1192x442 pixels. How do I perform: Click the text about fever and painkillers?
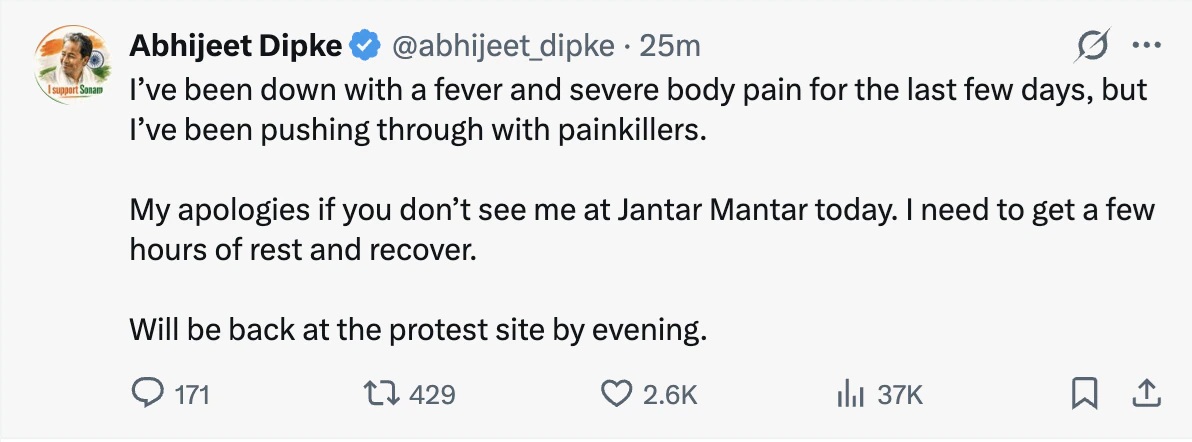638,110
